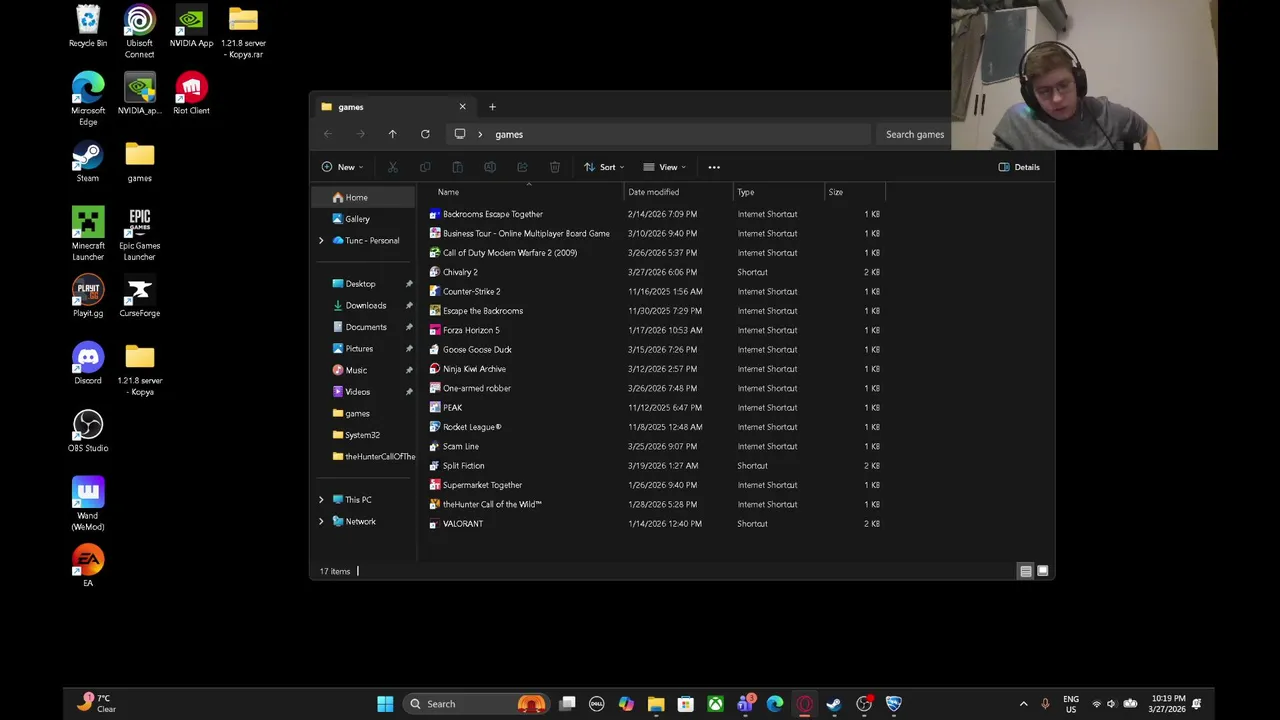Open the Steam desktop shortcut
Image resolution: width=1280 pixels, height=720 pixels.
88,161
